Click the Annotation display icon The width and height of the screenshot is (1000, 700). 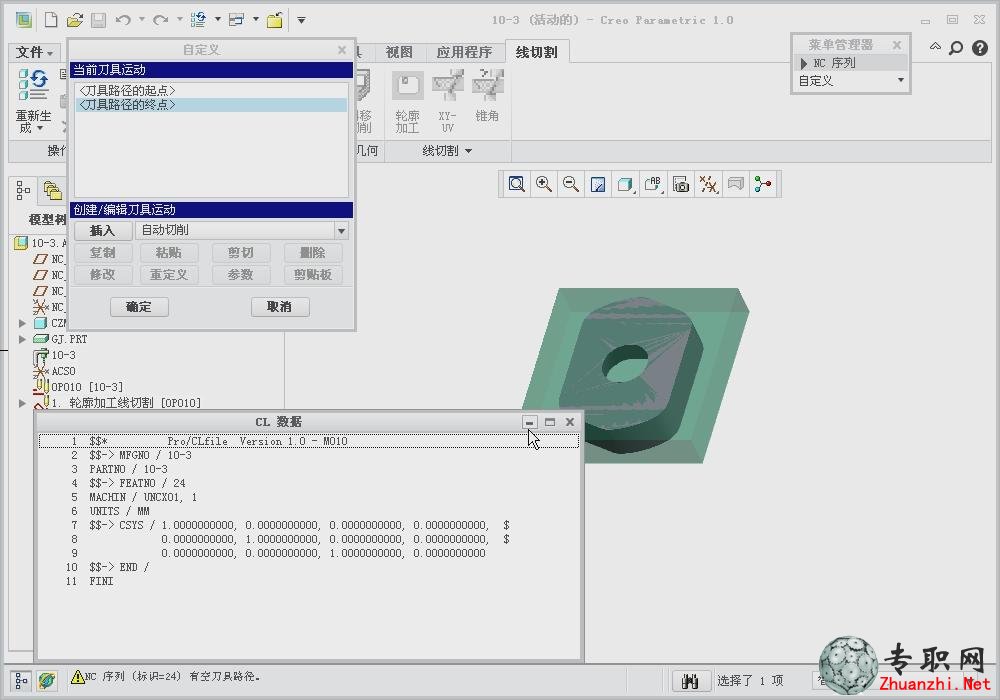click(736, 185)
